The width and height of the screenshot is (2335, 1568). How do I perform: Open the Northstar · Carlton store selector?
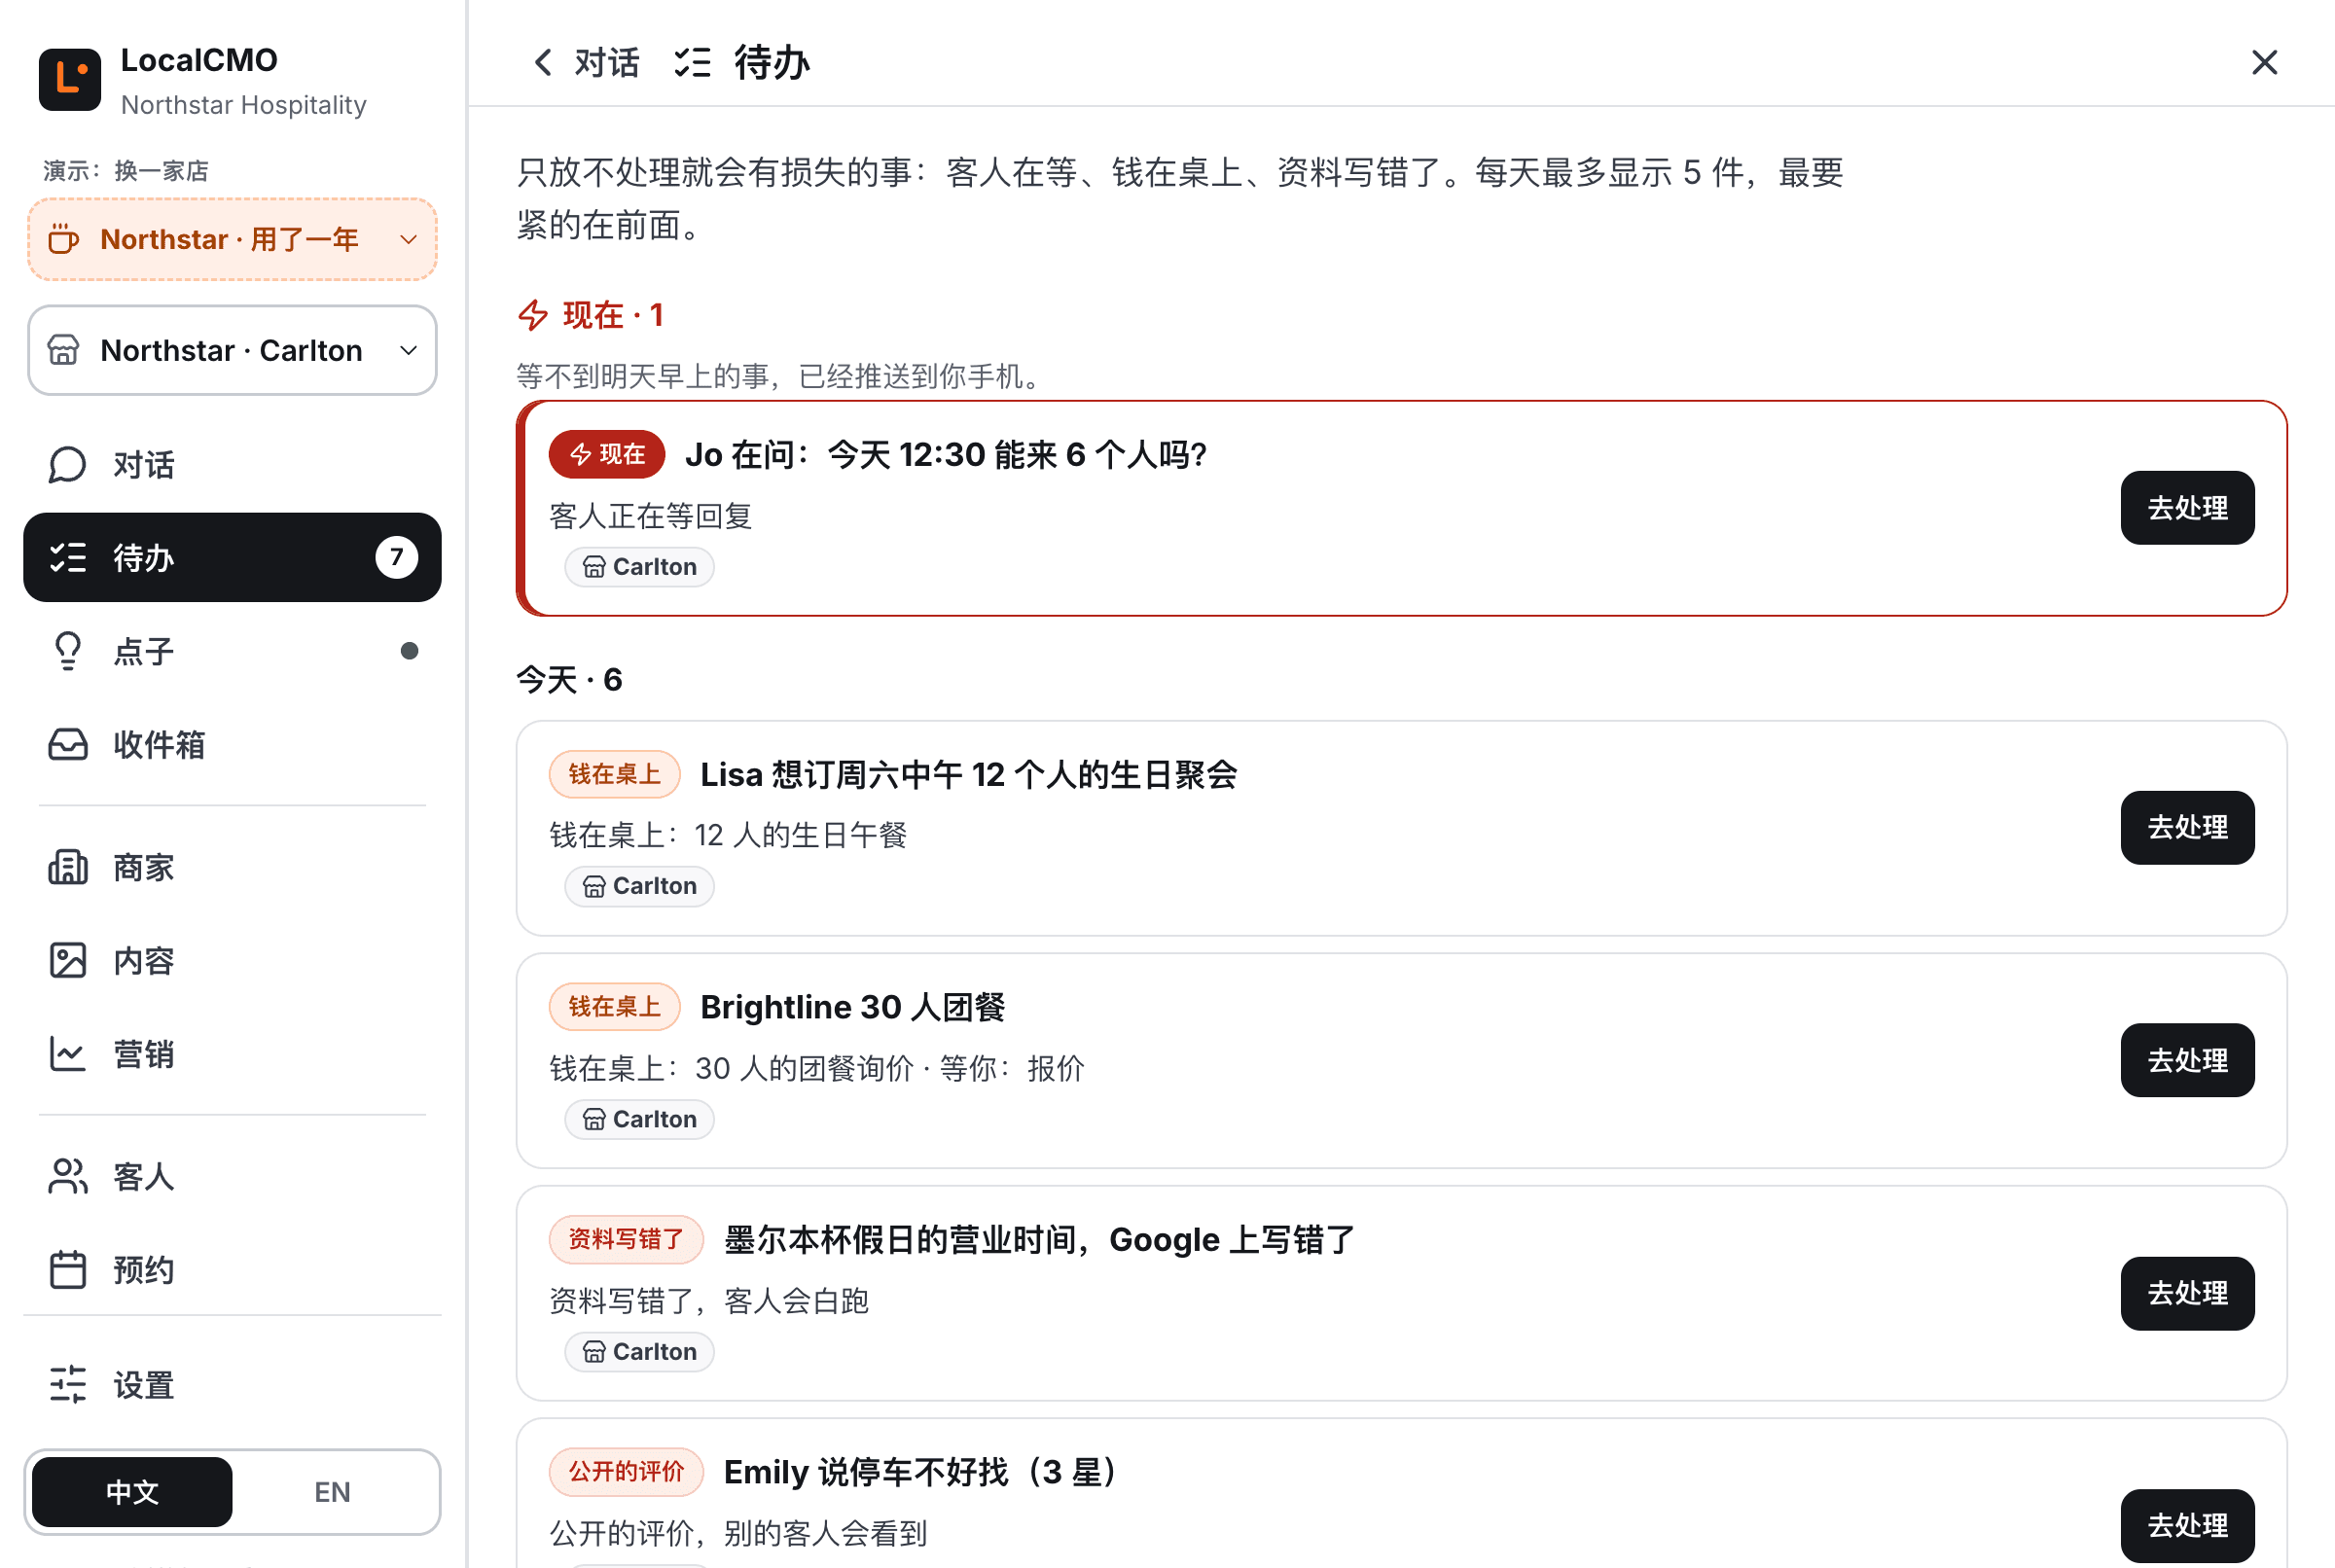[x=232, y=351]
